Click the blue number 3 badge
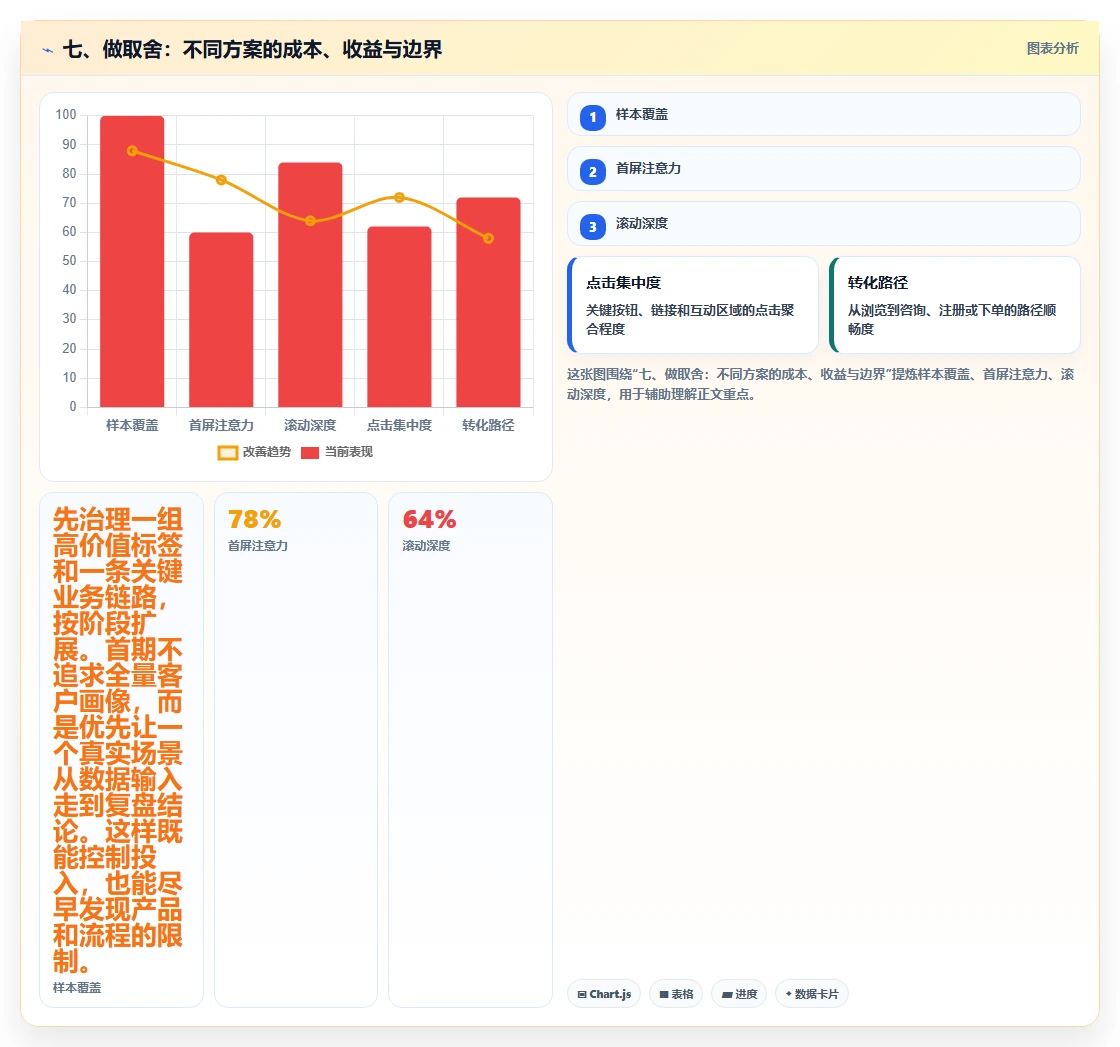 click(x=592, y=226)
